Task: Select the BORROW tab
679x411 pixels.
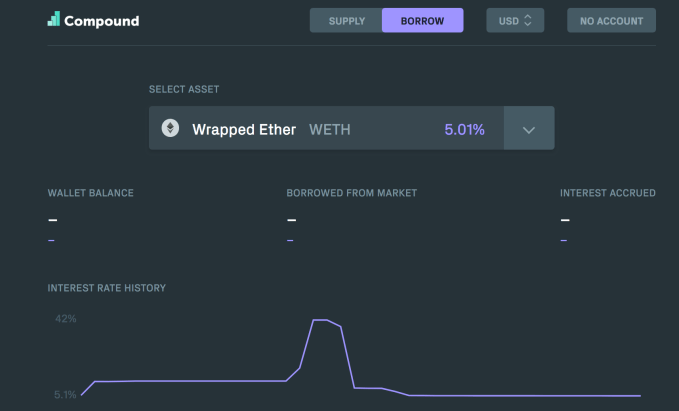Action: [x=422, y=20]
